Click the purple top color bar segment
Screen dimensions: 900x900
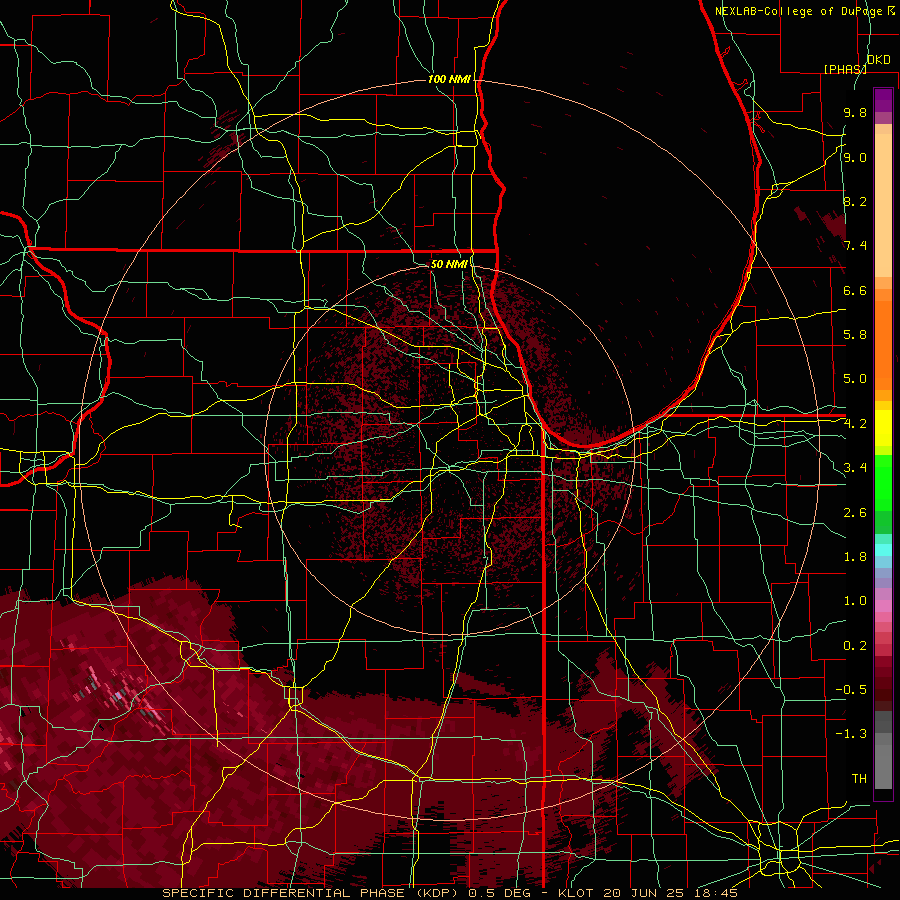[883, 100]
